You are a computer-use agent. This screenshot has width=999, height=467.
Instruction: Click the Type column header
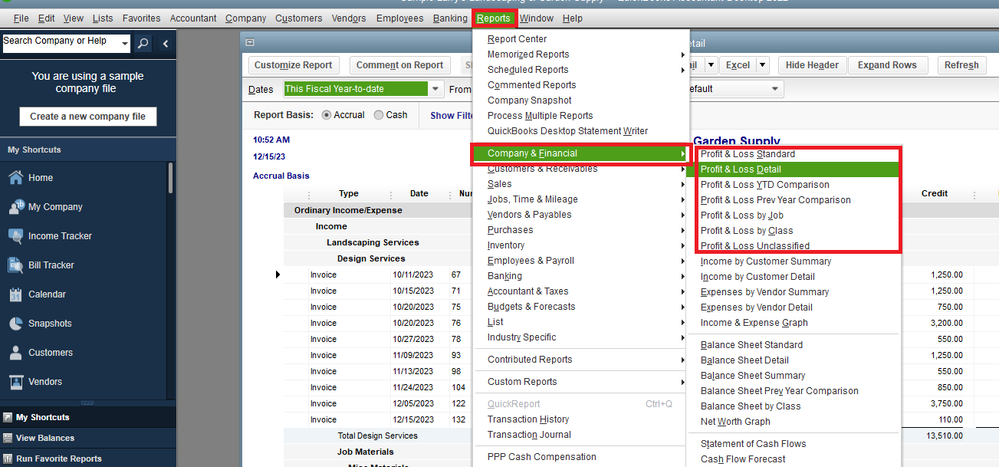[349, 194]
